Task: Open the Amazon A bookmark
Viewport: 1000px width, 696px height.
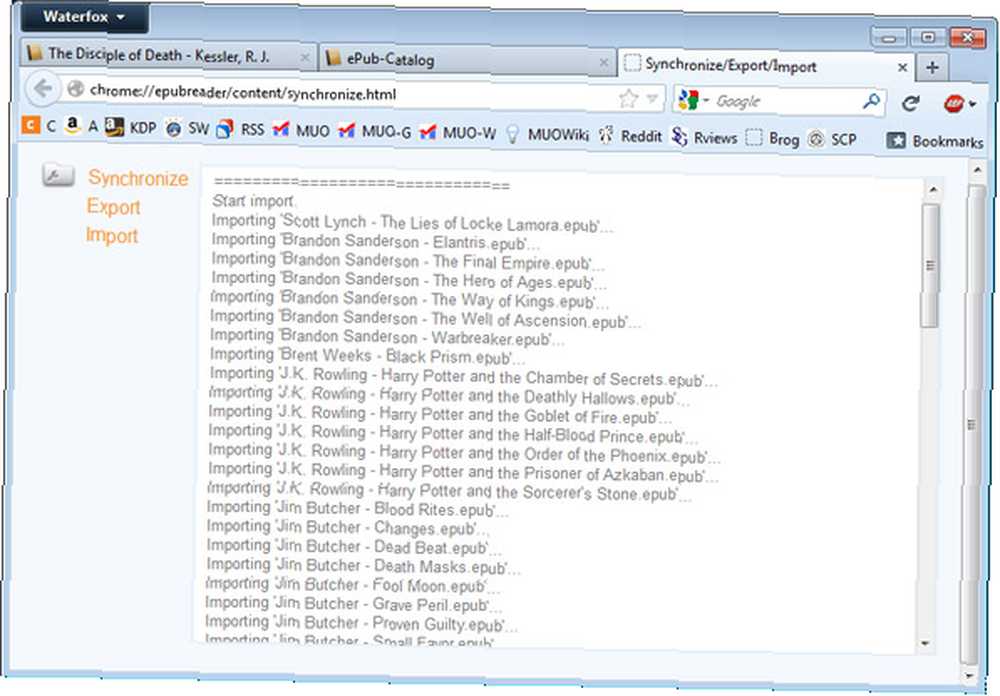Action: (82, 126)
